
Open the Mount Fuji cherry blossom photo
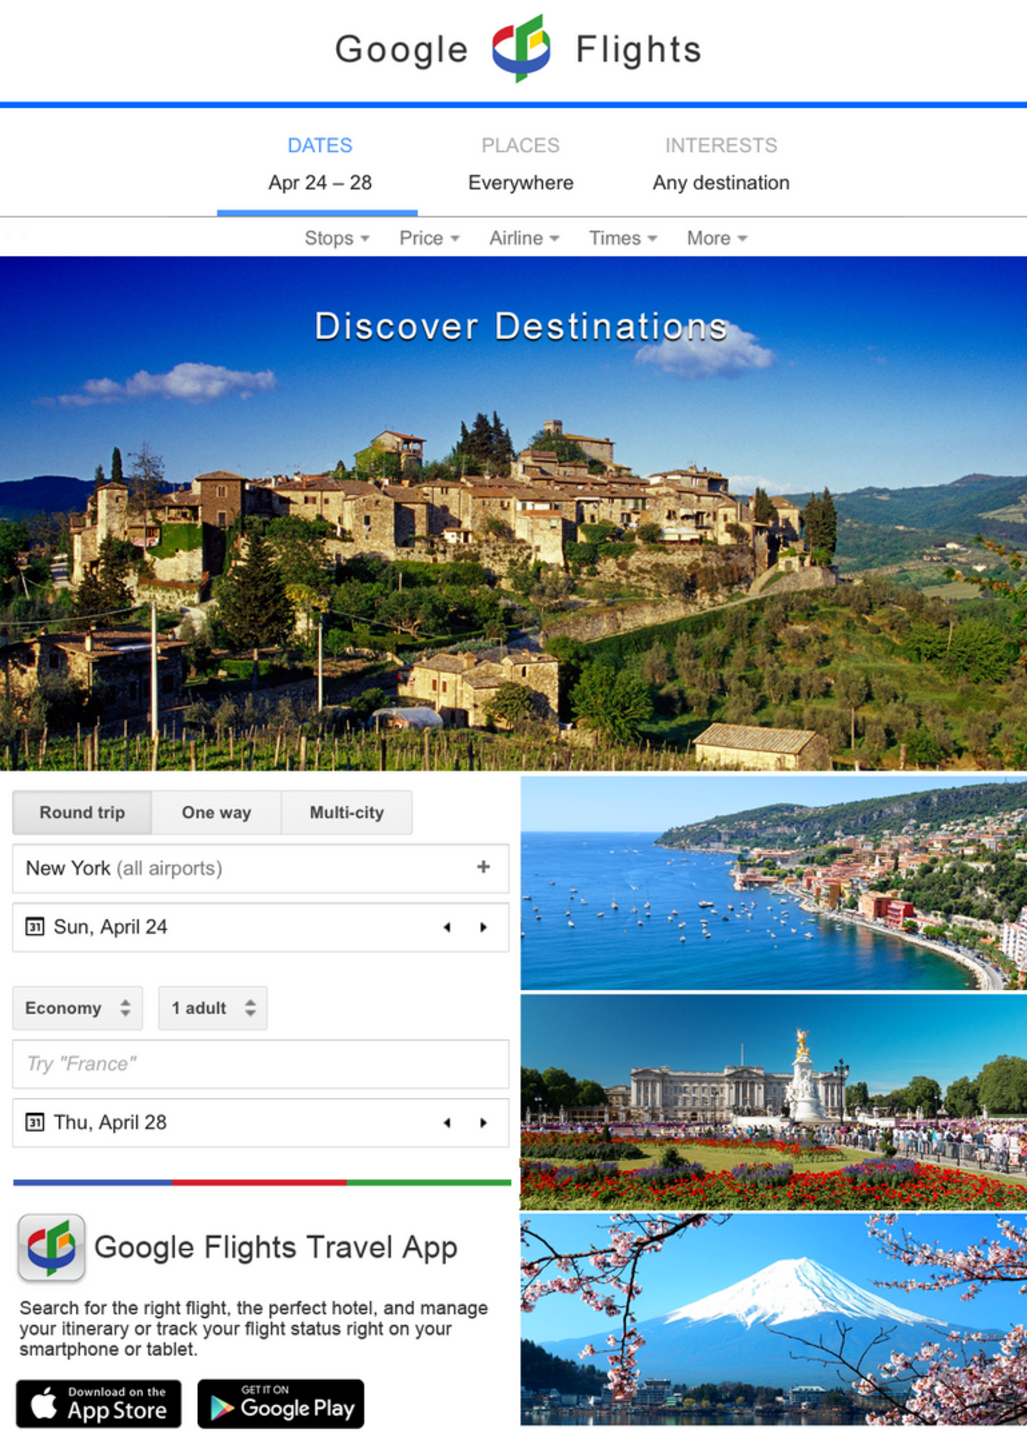[774, 1320]
